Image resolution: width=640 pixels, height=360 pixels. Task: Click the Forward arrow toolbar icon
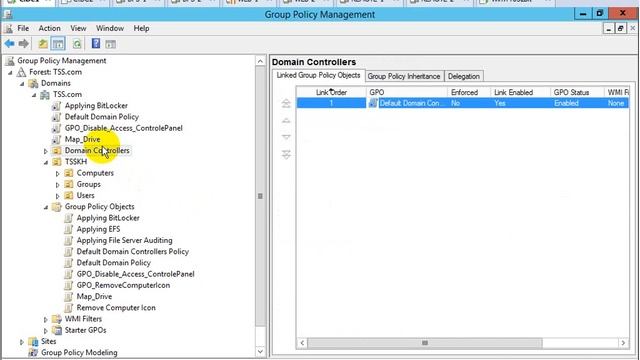(24, 44)
